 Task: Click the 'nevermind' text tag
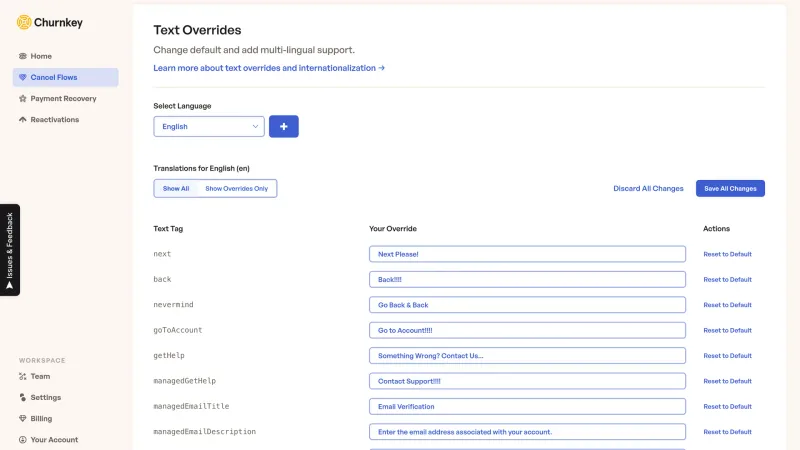coord(173,305)
